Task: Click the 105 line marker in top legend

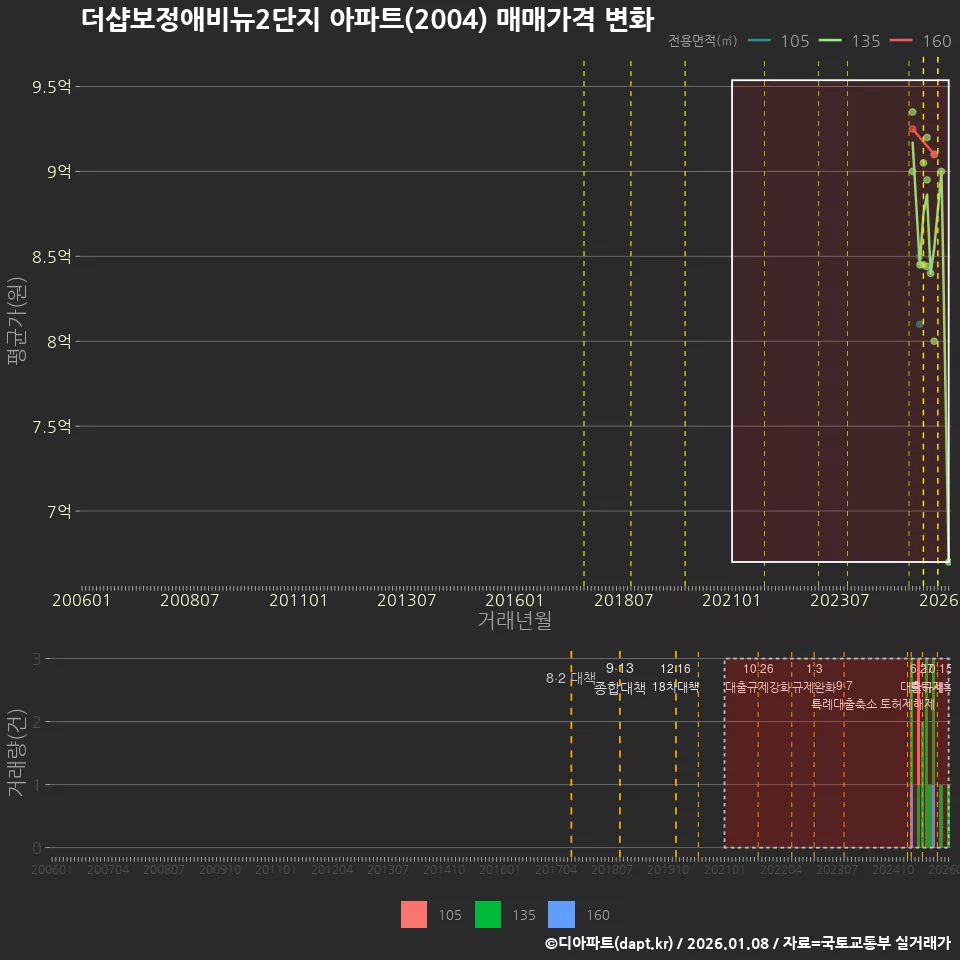Action: pos(760,41)
